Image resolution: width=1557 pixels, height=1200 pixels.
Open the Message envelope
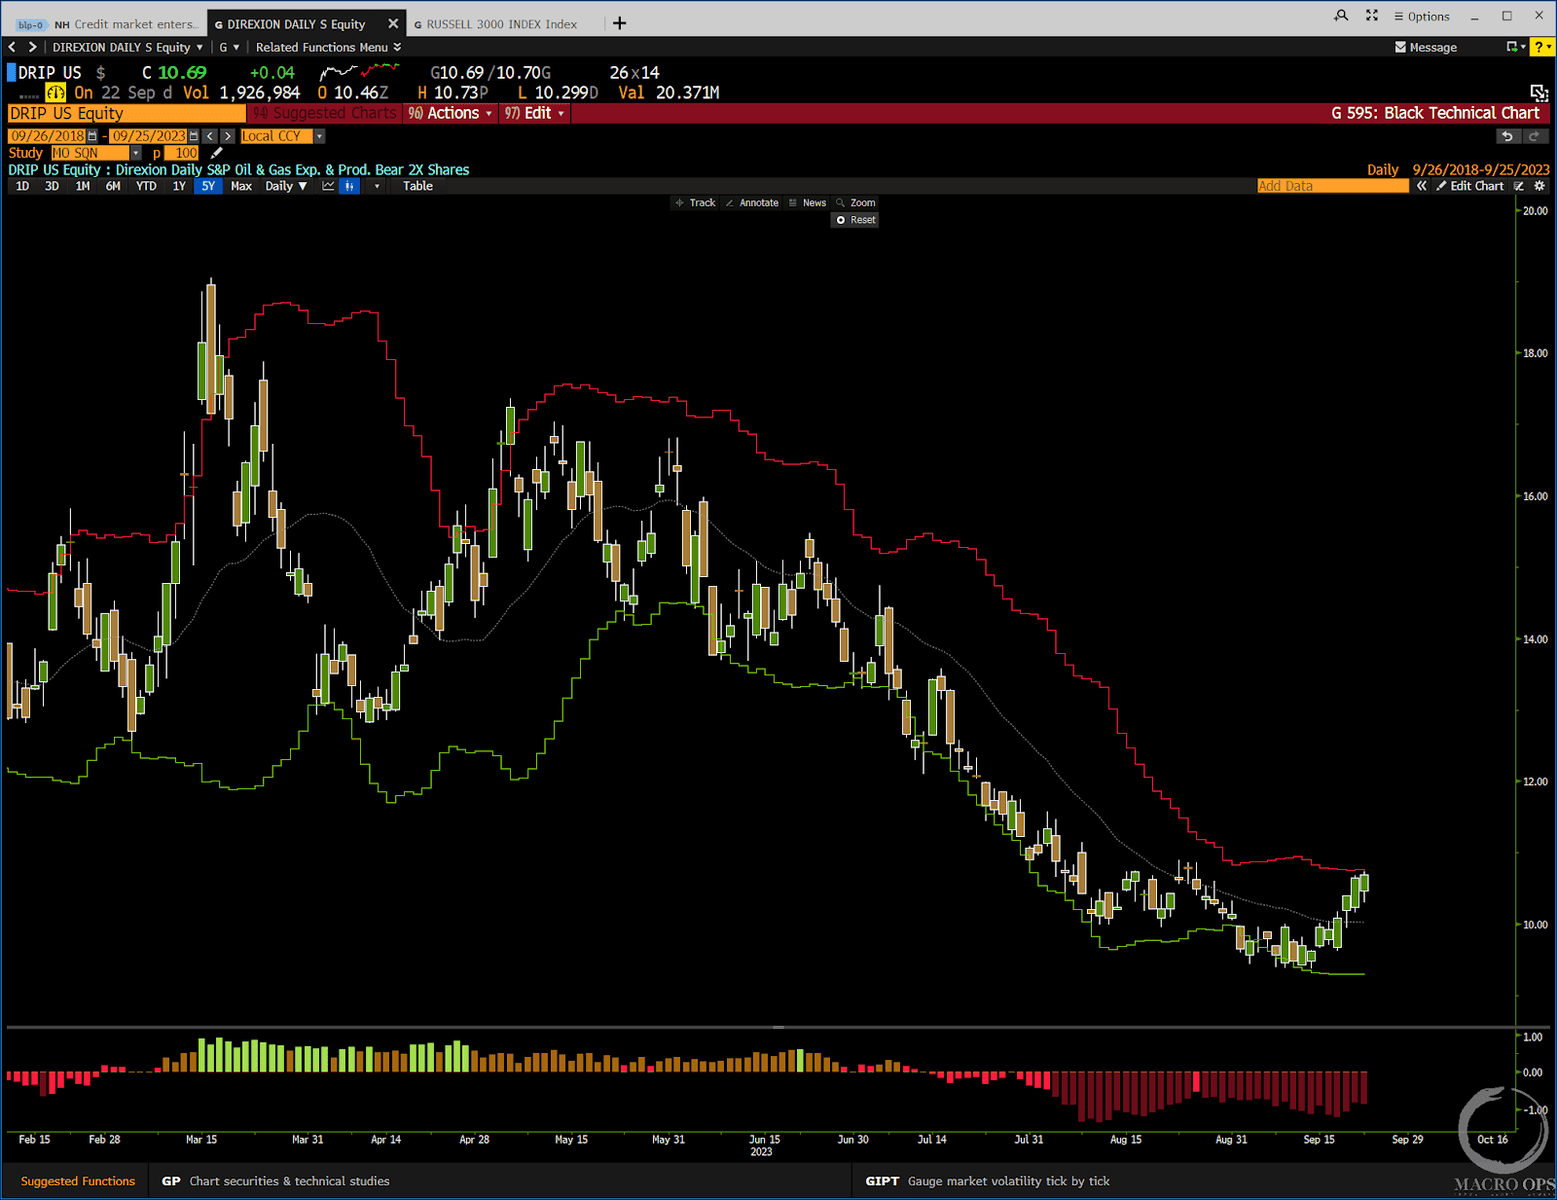pyautogui.click(x=1426, y=47)
